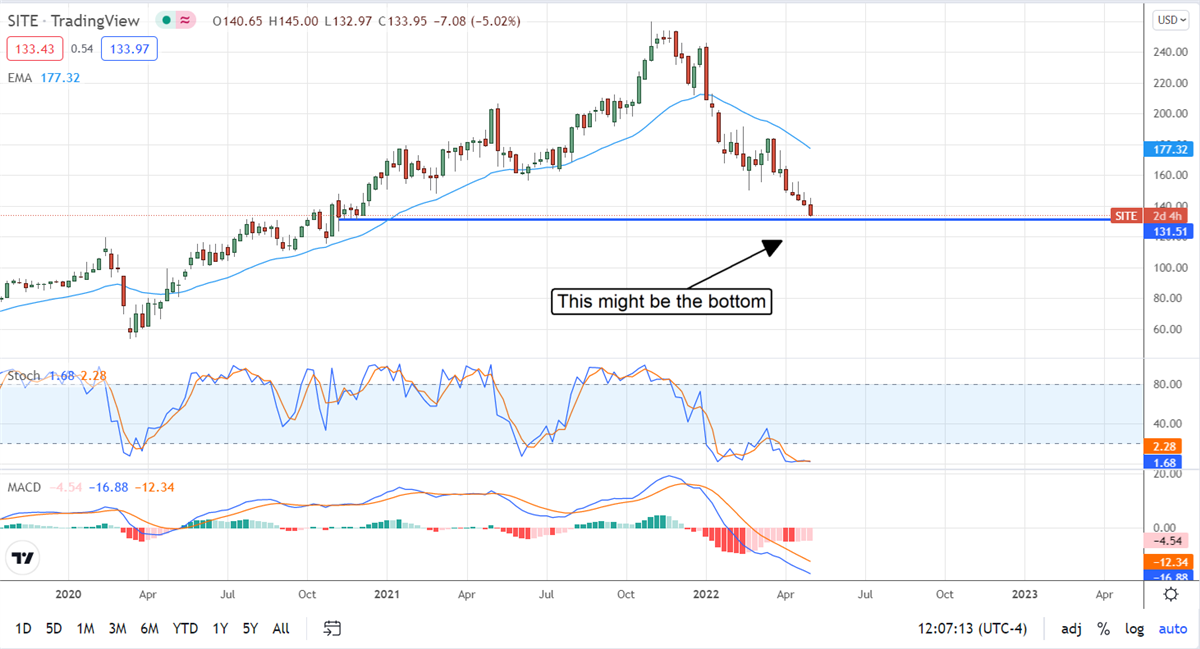Toggle log scale mode
The height and width of the screenshot is (649, 1200).
1134,628
